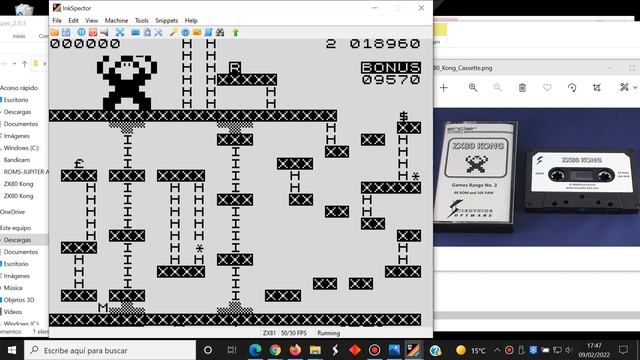Open the File menu in InkSpector
Image resolution: width=640 pixels, height=360 pixels.
coord(57,20)
